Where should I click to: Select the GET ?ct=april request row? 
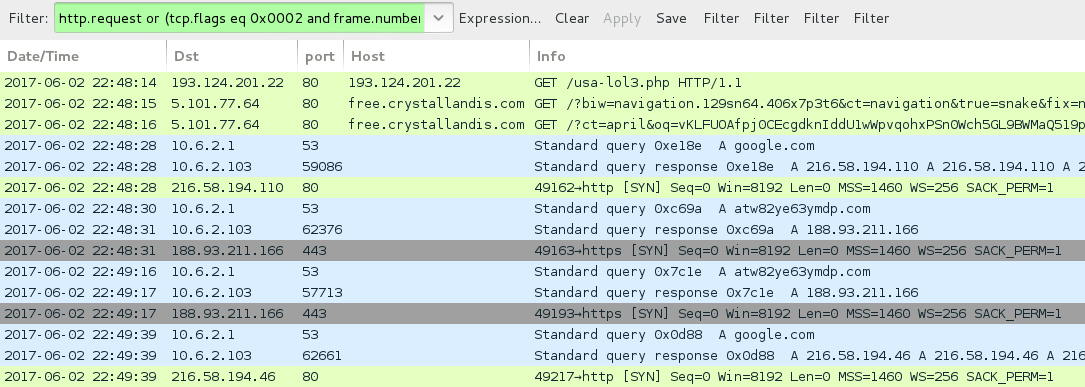542,125
